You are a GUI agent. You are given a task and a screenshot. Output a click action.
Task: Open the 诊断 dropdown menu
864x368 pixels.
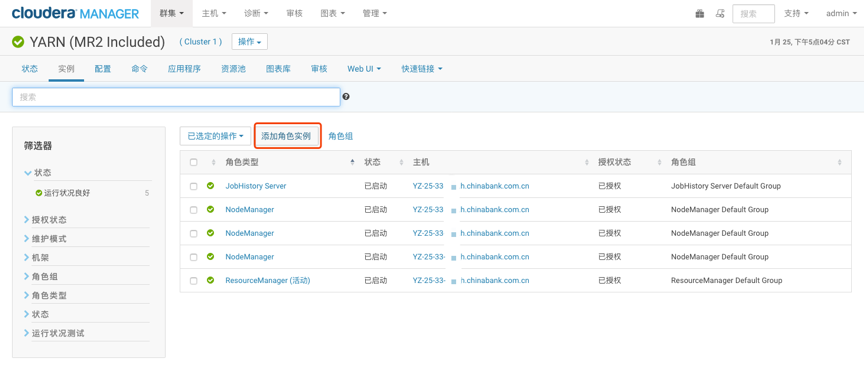(x=256, y=13)
